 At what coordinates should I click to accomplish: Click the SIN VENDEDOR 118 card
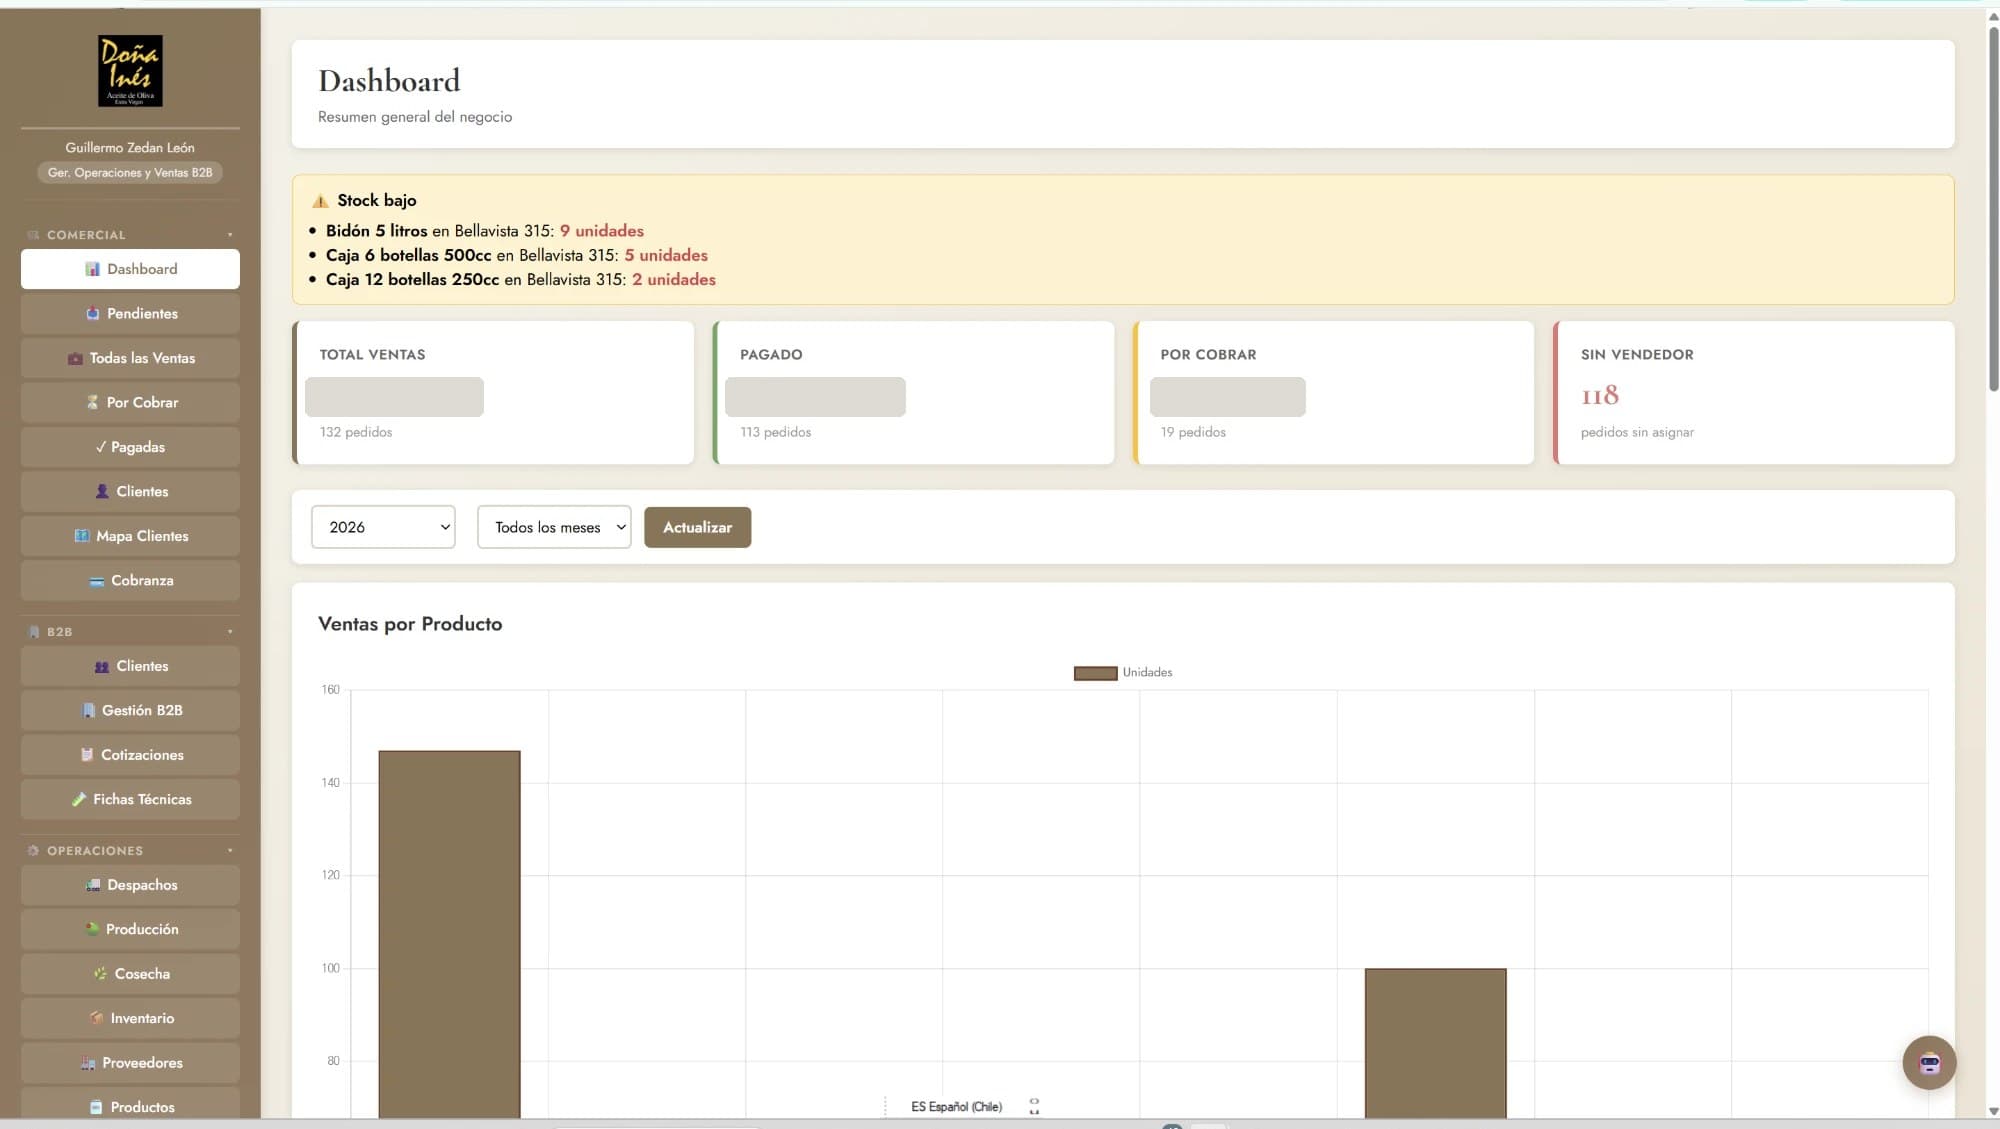1754,392
